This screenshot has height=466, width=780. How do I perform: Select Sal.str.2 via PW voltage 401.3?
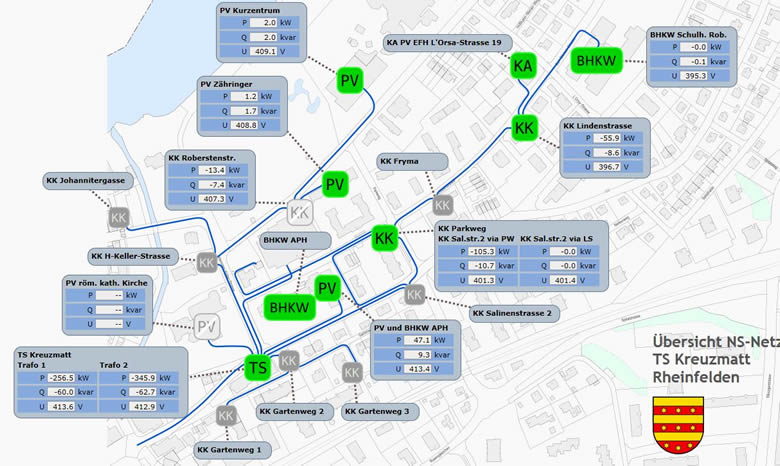(x=482, y=280)
